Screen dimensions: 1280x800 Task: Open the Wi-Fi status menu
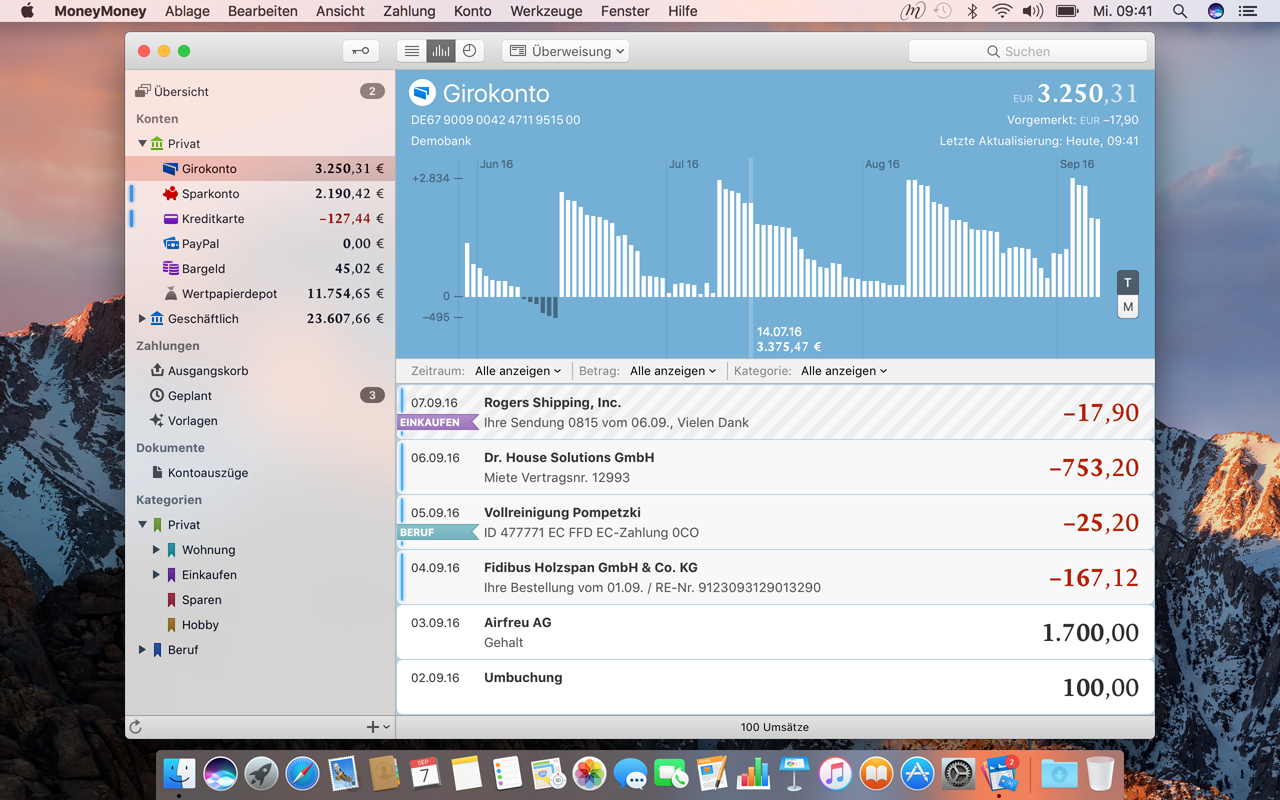pyautogui.click(x=1002, y=11)
